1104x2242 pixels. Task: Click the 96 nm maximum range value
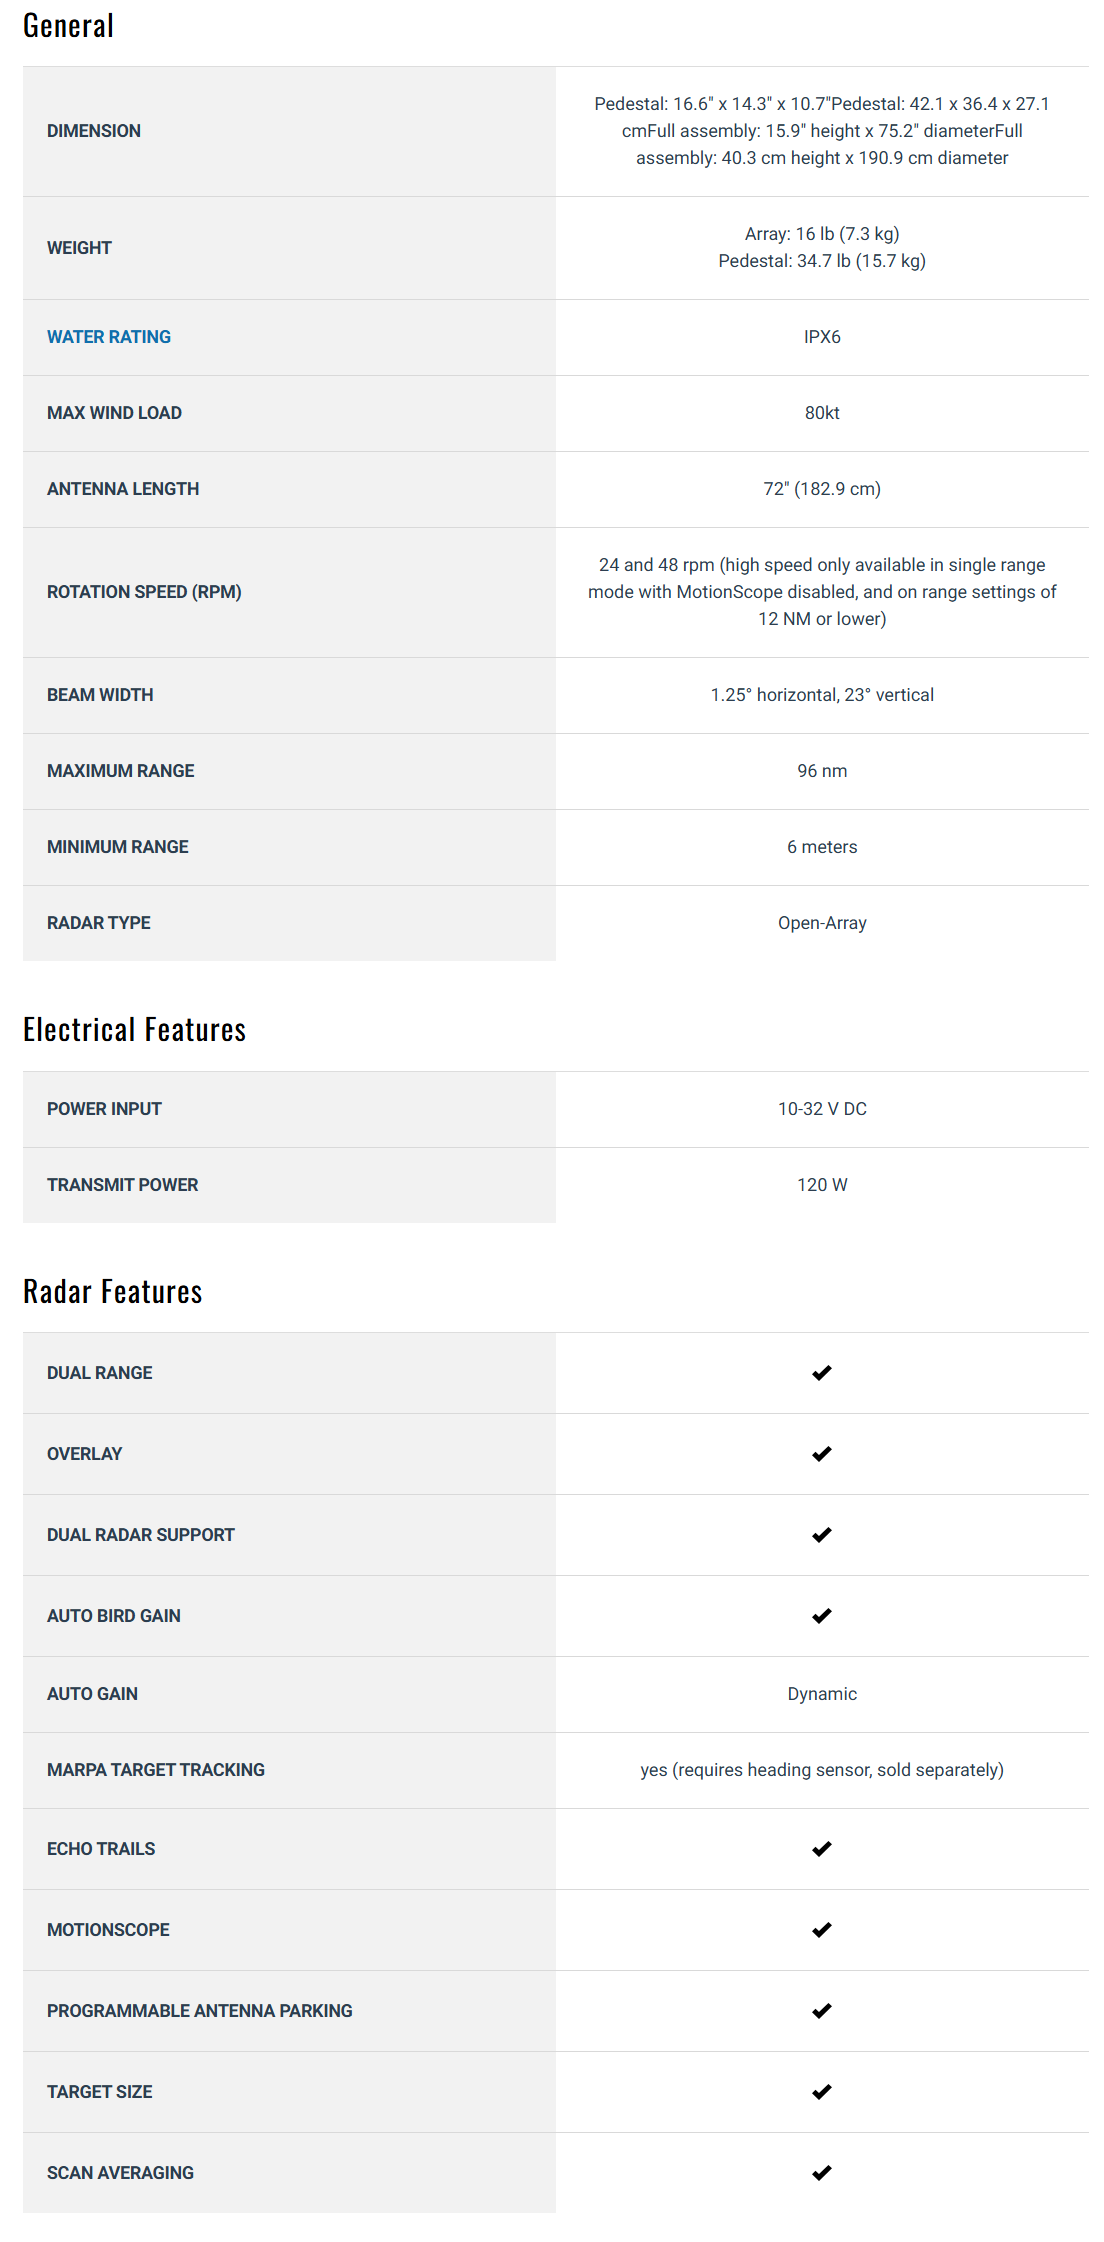click(x=822, y=771)
